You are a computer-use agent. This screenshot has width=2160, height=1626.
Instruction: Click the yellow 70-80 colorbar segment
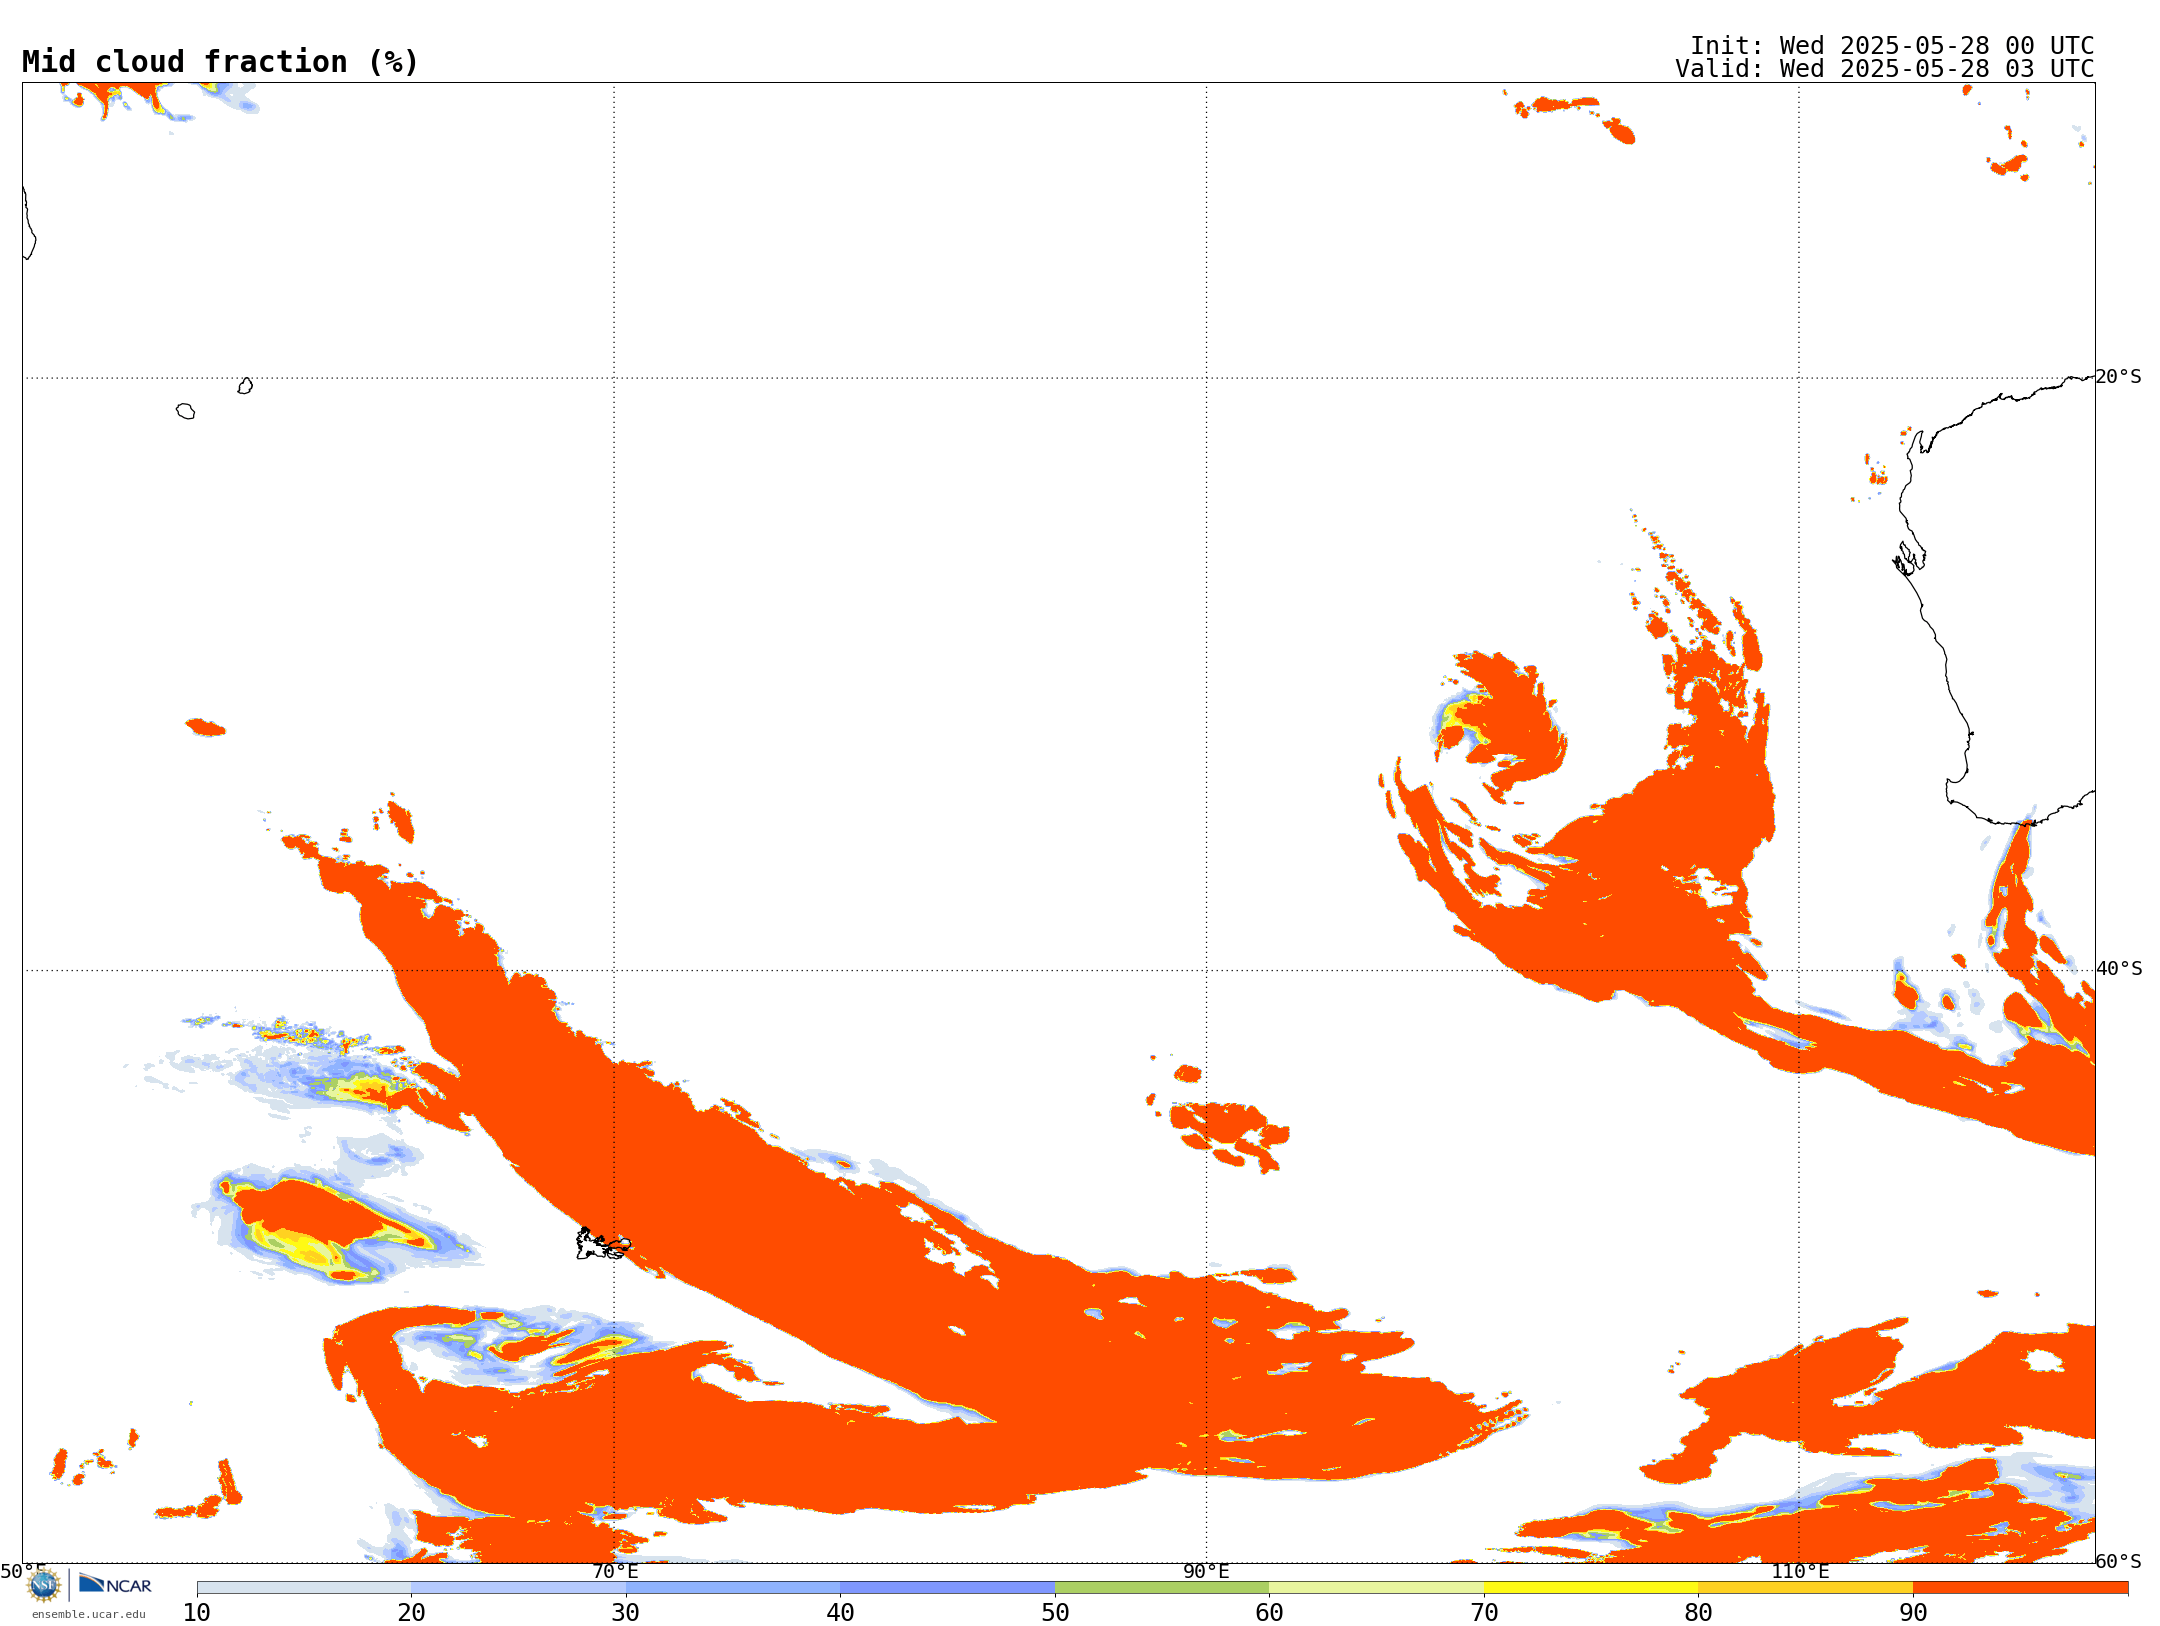point(1591,1588)
